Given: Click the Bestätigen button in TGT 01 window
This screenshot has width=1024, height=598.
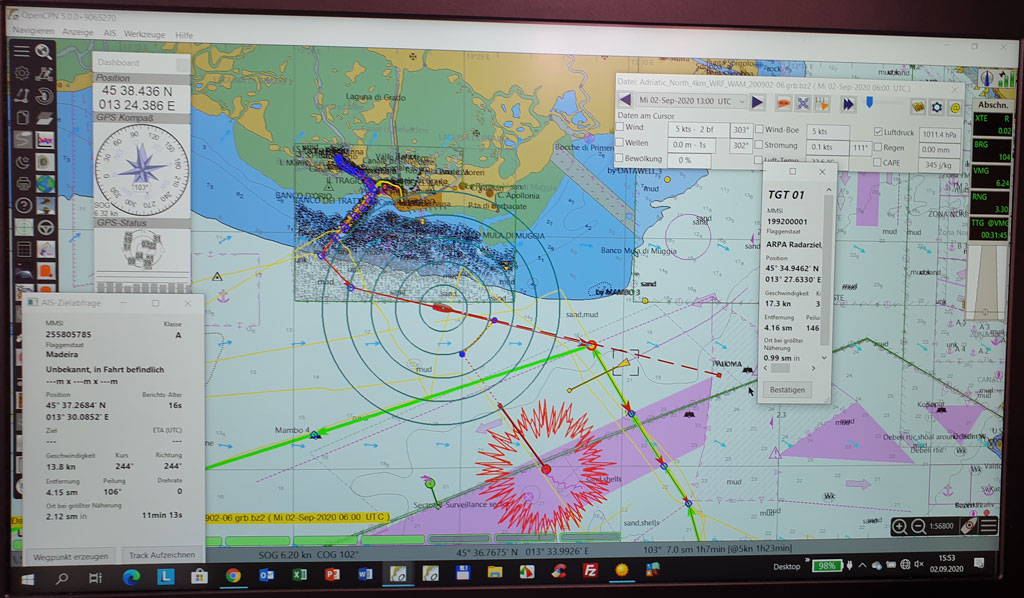Looking at the screenshot, I should 787,390.
